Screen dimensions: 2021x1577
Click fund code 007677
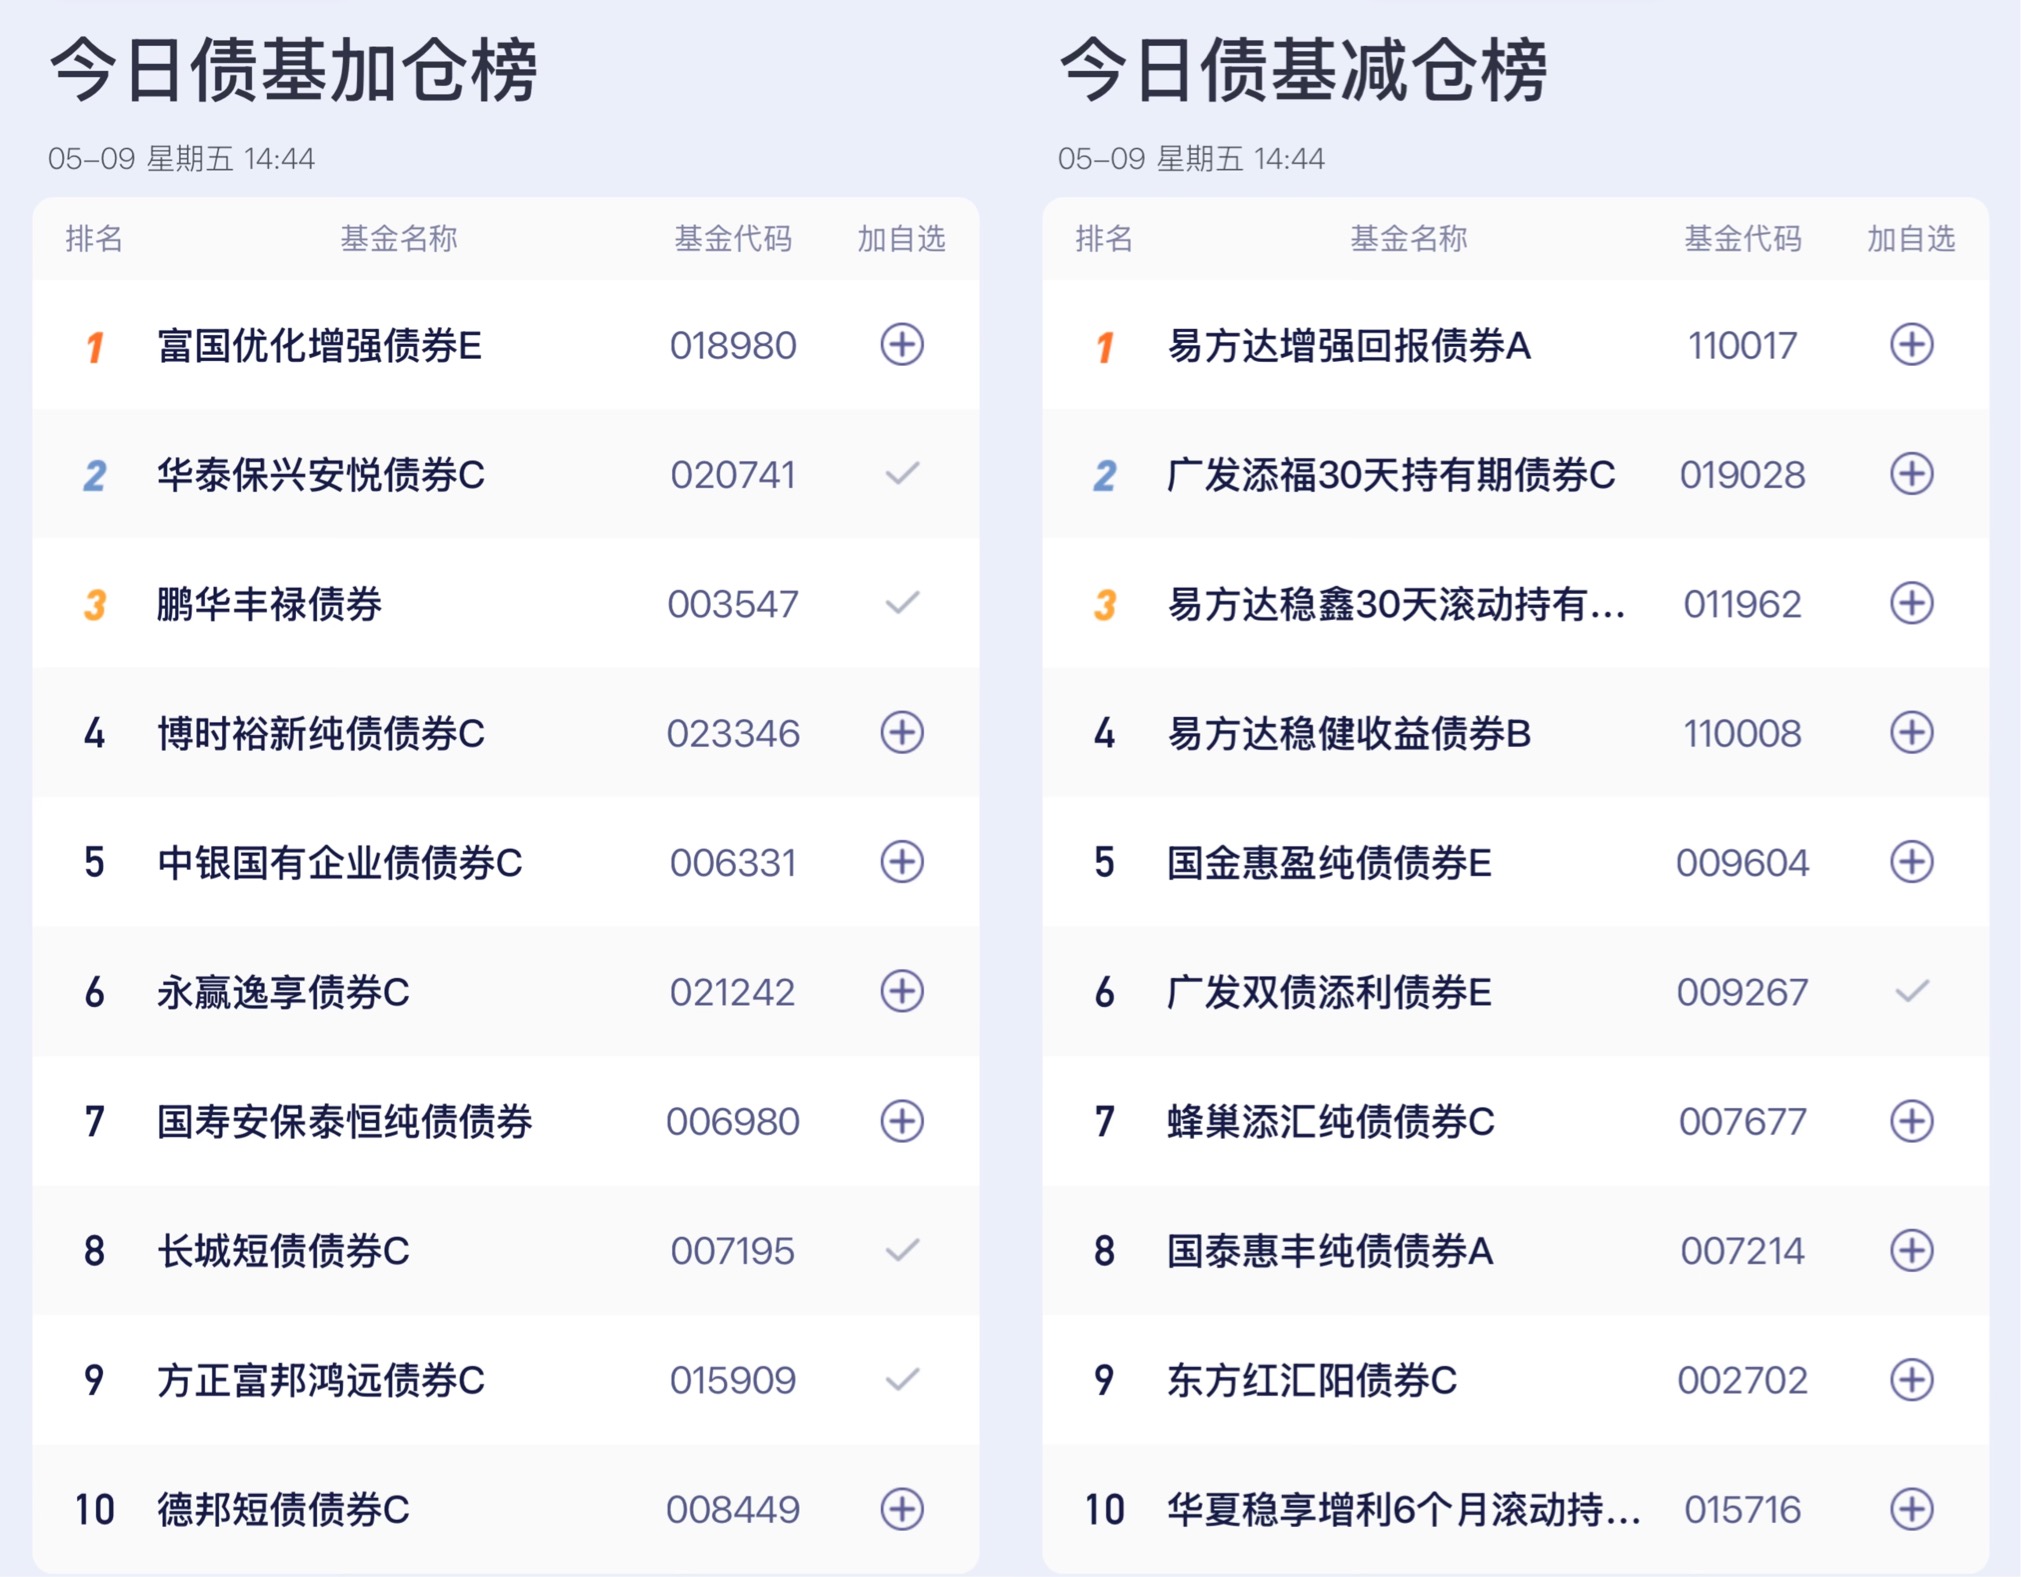tap(1743, 1122)
